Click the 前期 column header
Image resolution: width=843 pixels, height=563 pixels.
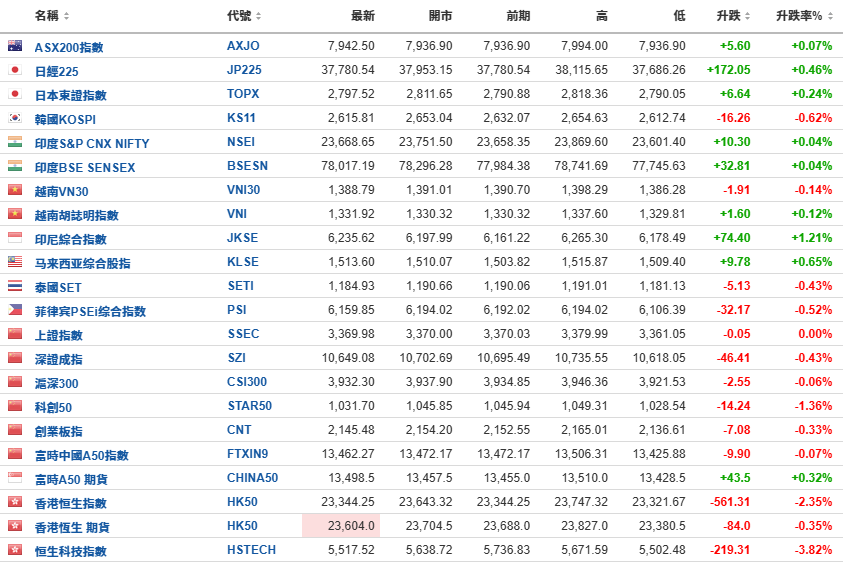518,16
